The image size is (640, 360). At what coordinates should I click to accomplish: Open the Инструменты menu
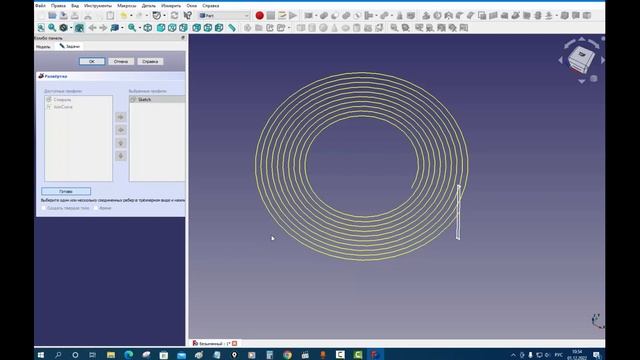[x=98, y=6]
